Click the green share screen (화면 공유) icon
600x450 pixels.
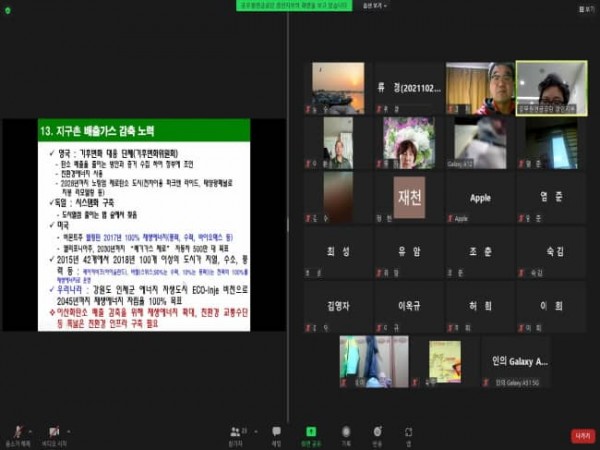click(x=311, y=432)
